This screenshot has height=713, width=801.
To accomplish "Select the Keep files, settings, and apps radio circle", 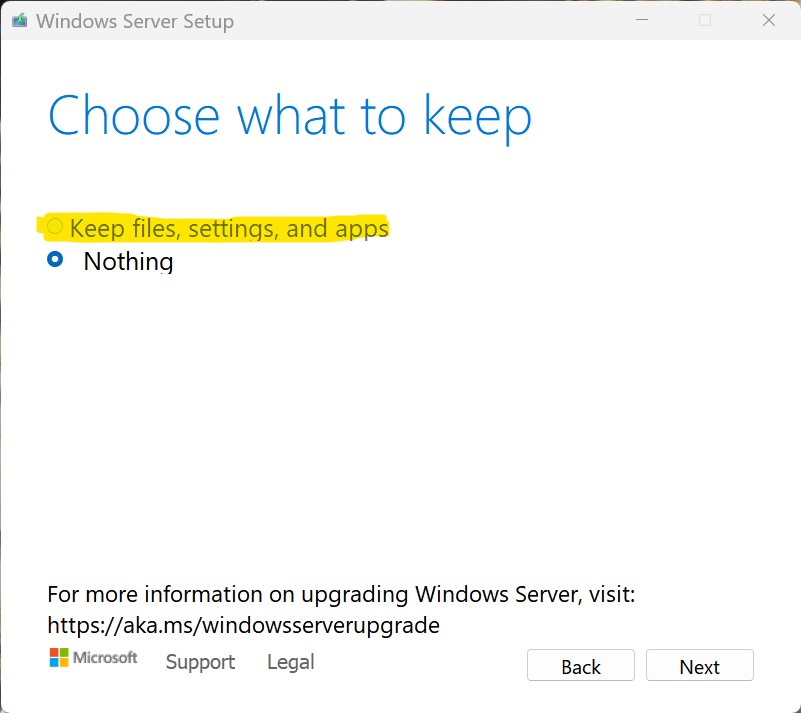I will [x=55, y=226].
